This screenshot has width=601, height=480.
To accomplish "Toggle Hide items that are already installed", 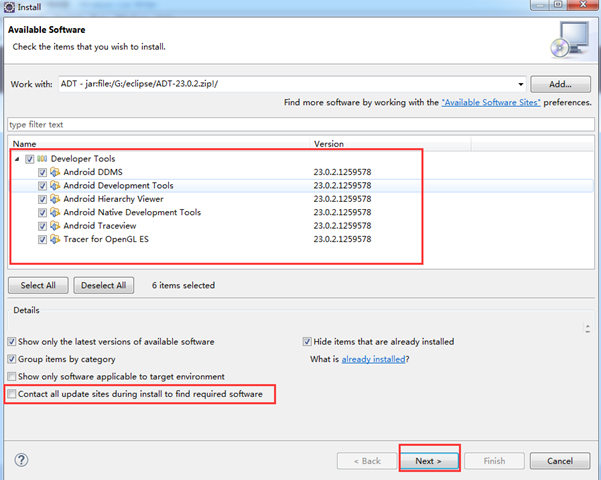I will point(307,341).
